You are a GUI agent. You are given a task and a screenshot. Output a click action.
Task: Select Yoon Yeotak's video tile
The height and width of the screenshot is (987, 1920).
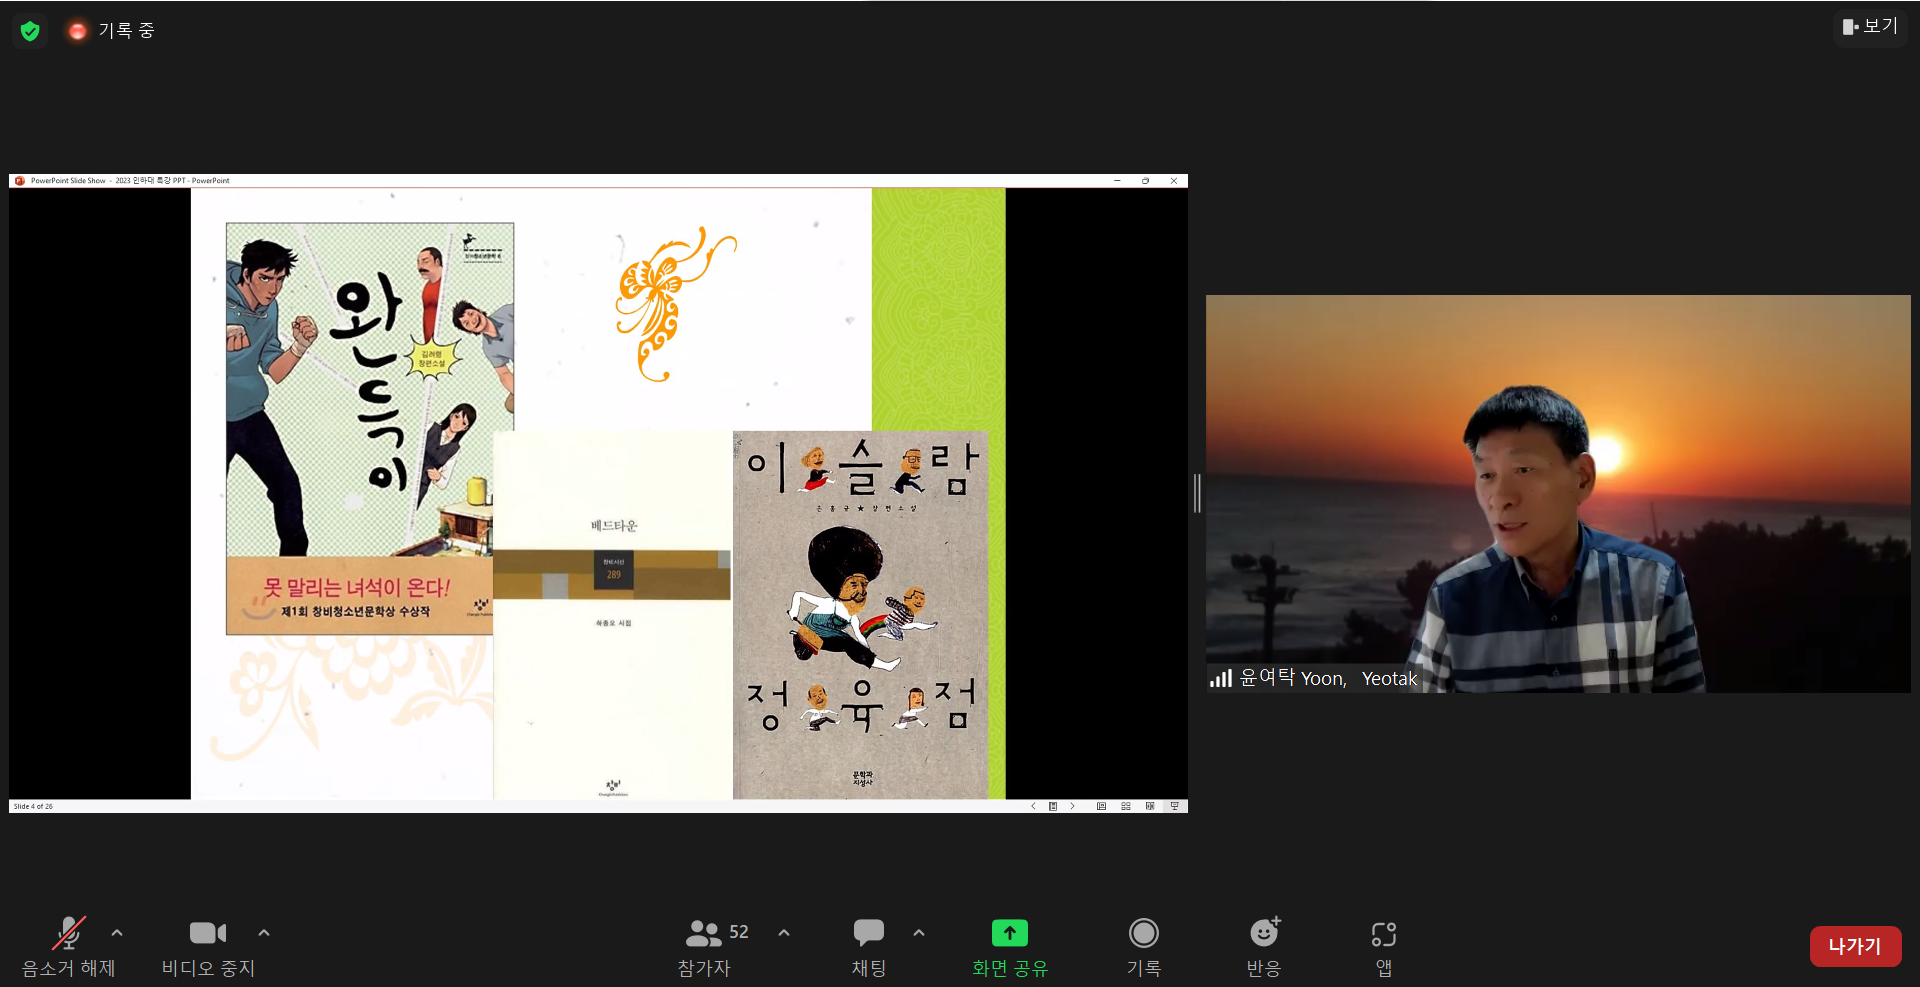(x=1558, y=494)
